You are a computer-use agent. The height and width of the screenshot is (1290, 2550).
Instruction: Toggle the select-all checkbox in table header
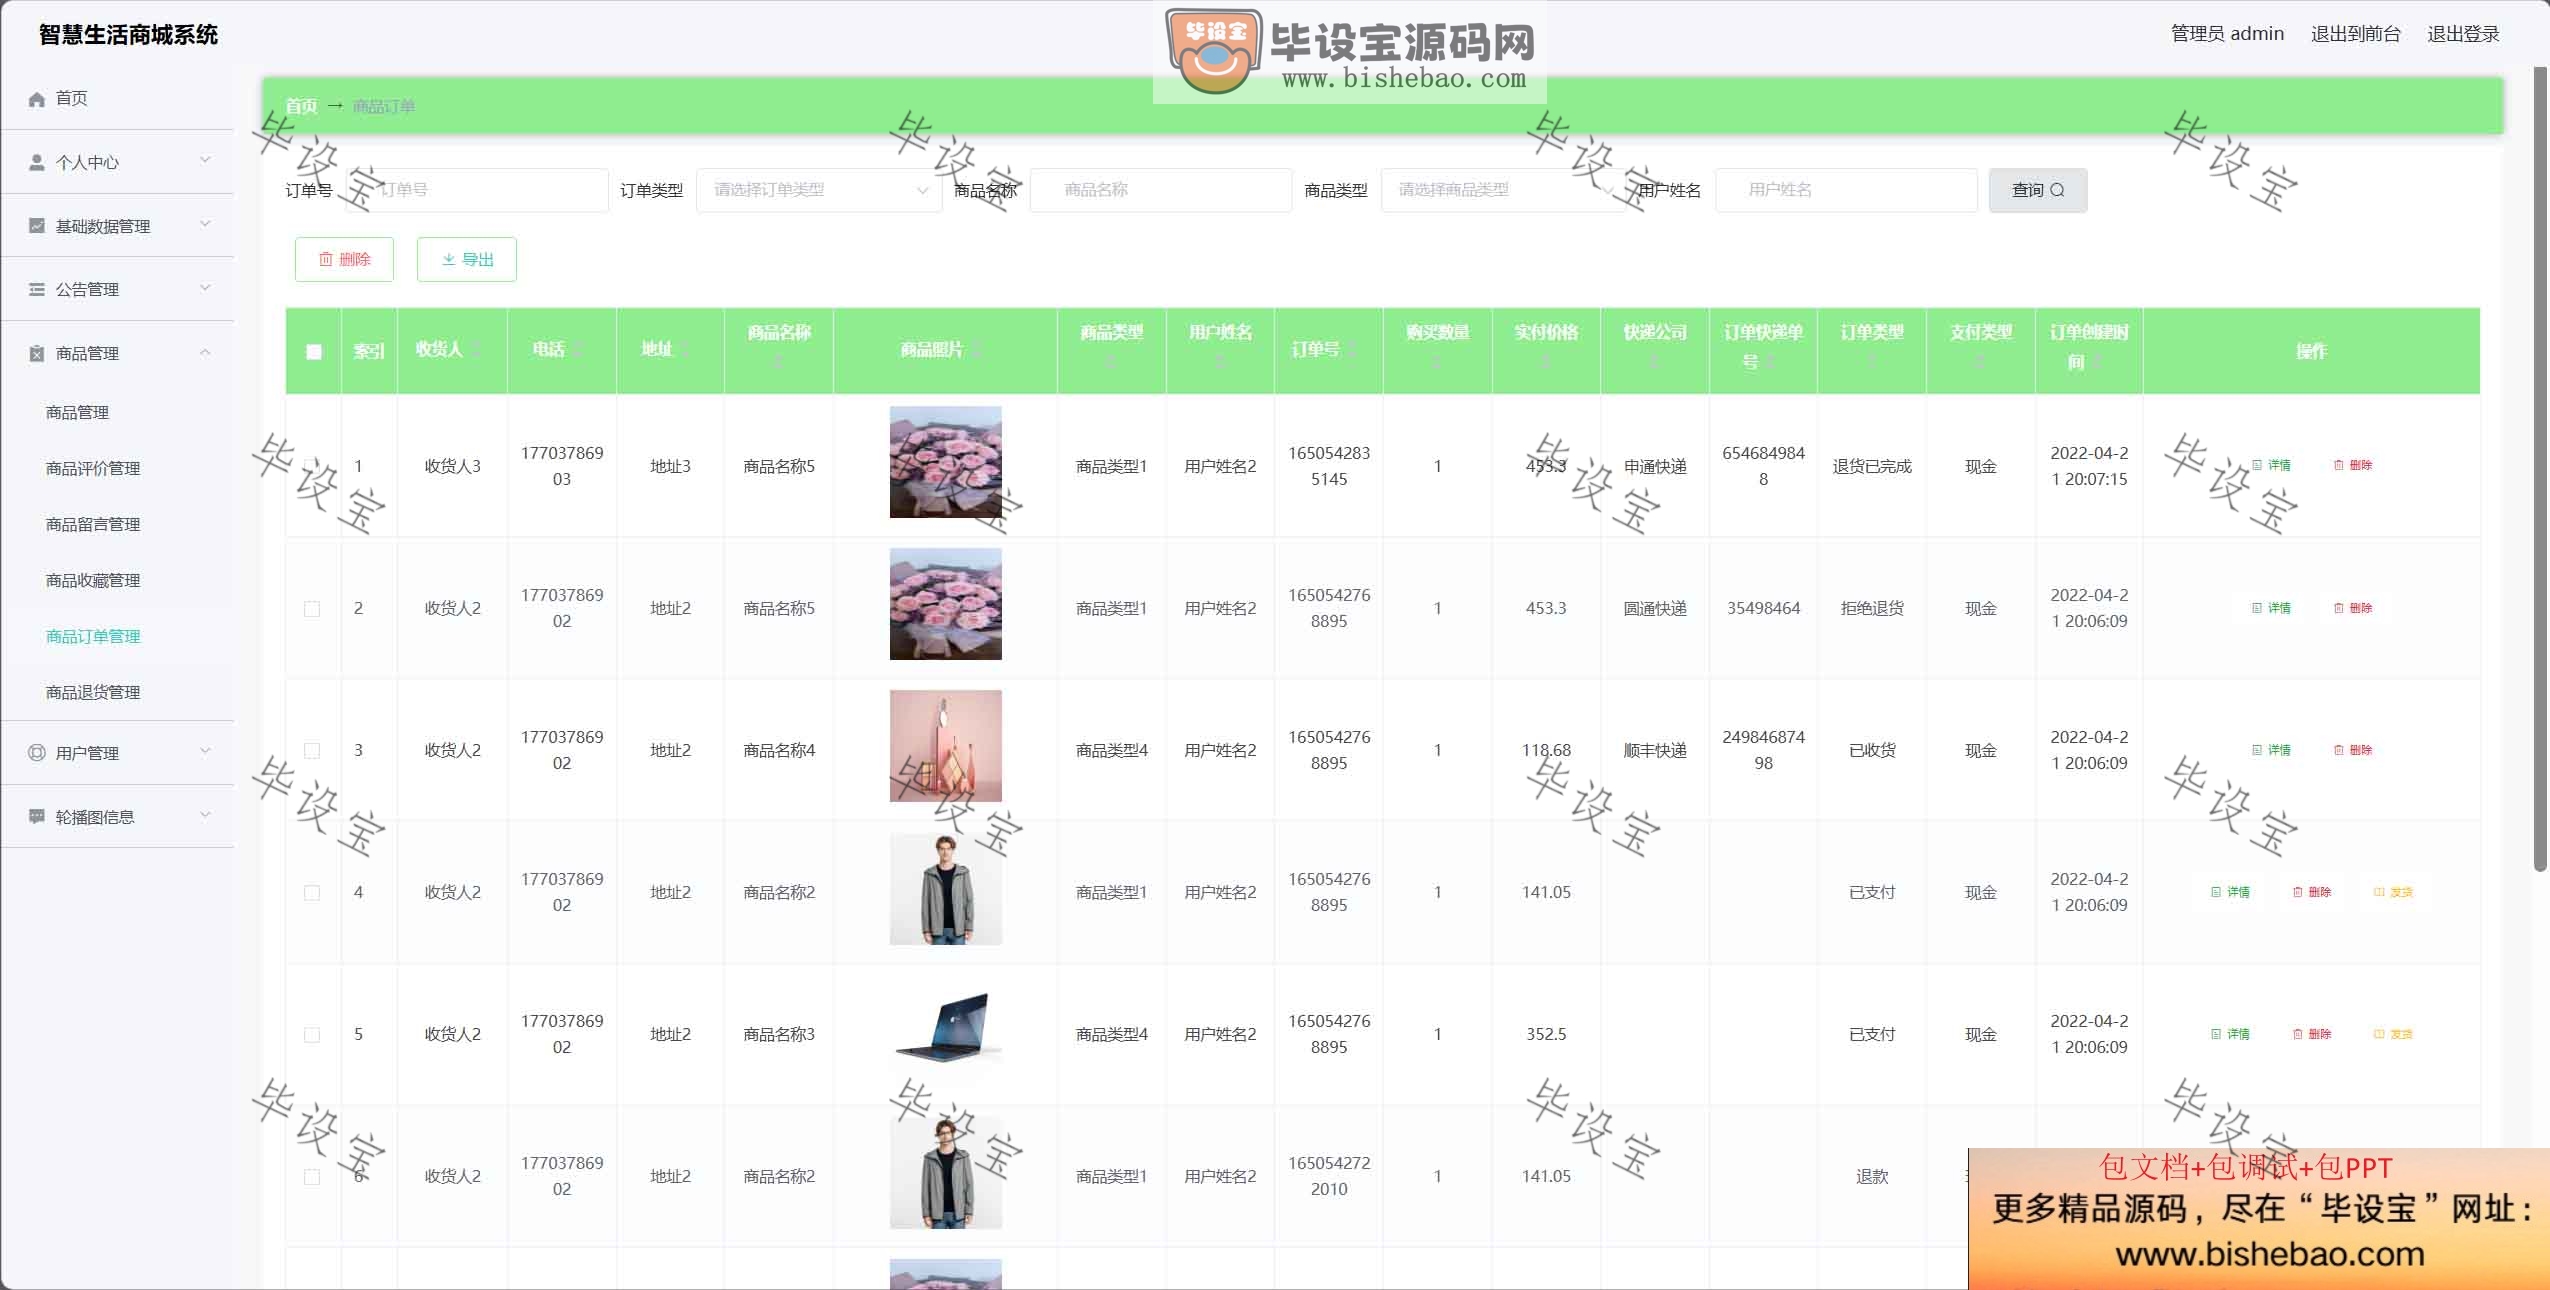[x=313, y=352]
